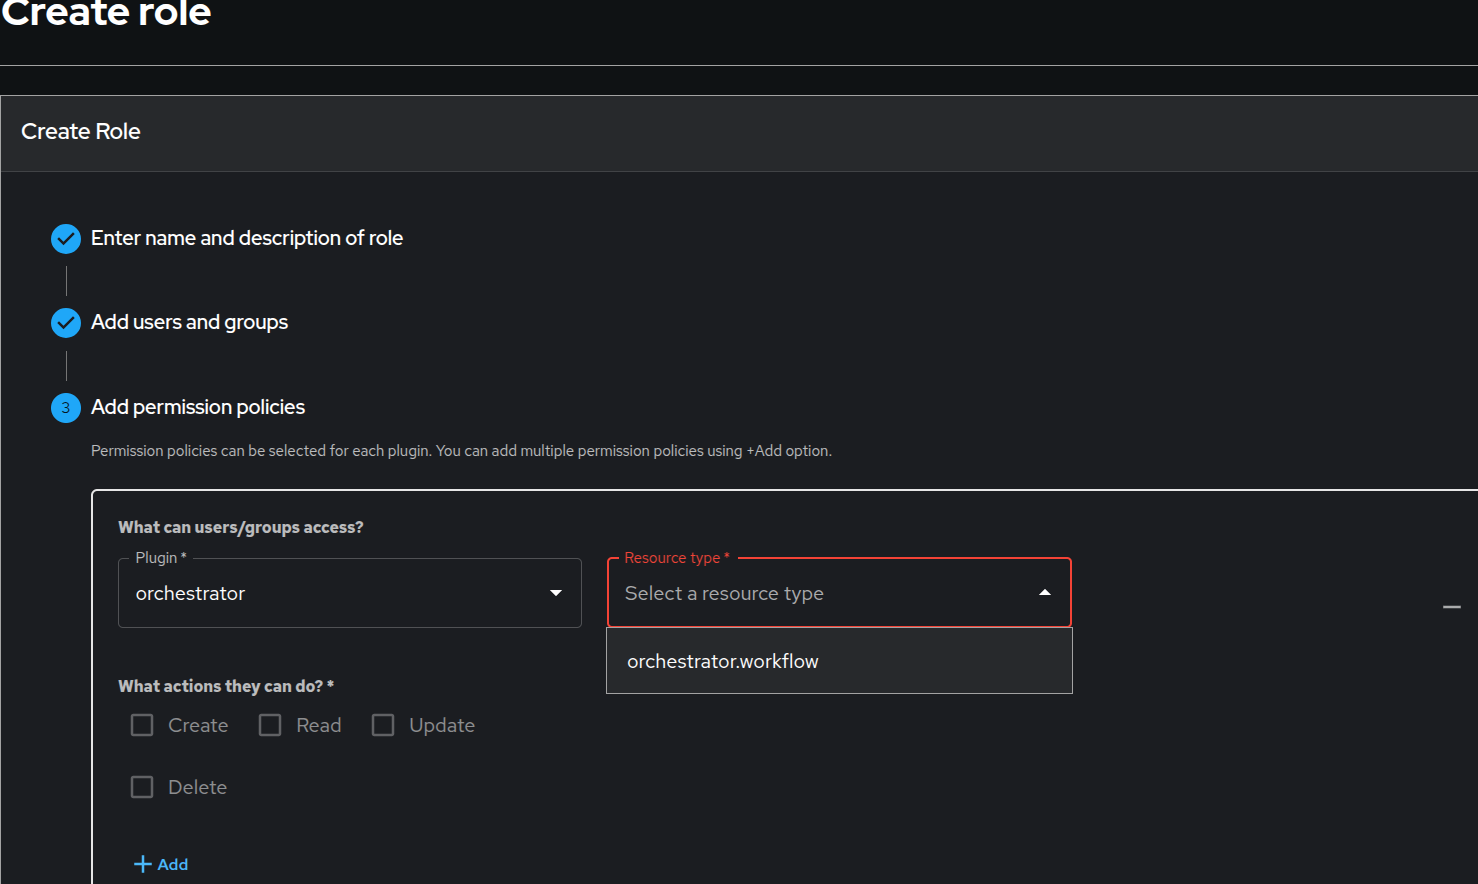Choose orchestrator.workflow from the resource list
This screenshot has height=884, width=1478.
point(723,661)
